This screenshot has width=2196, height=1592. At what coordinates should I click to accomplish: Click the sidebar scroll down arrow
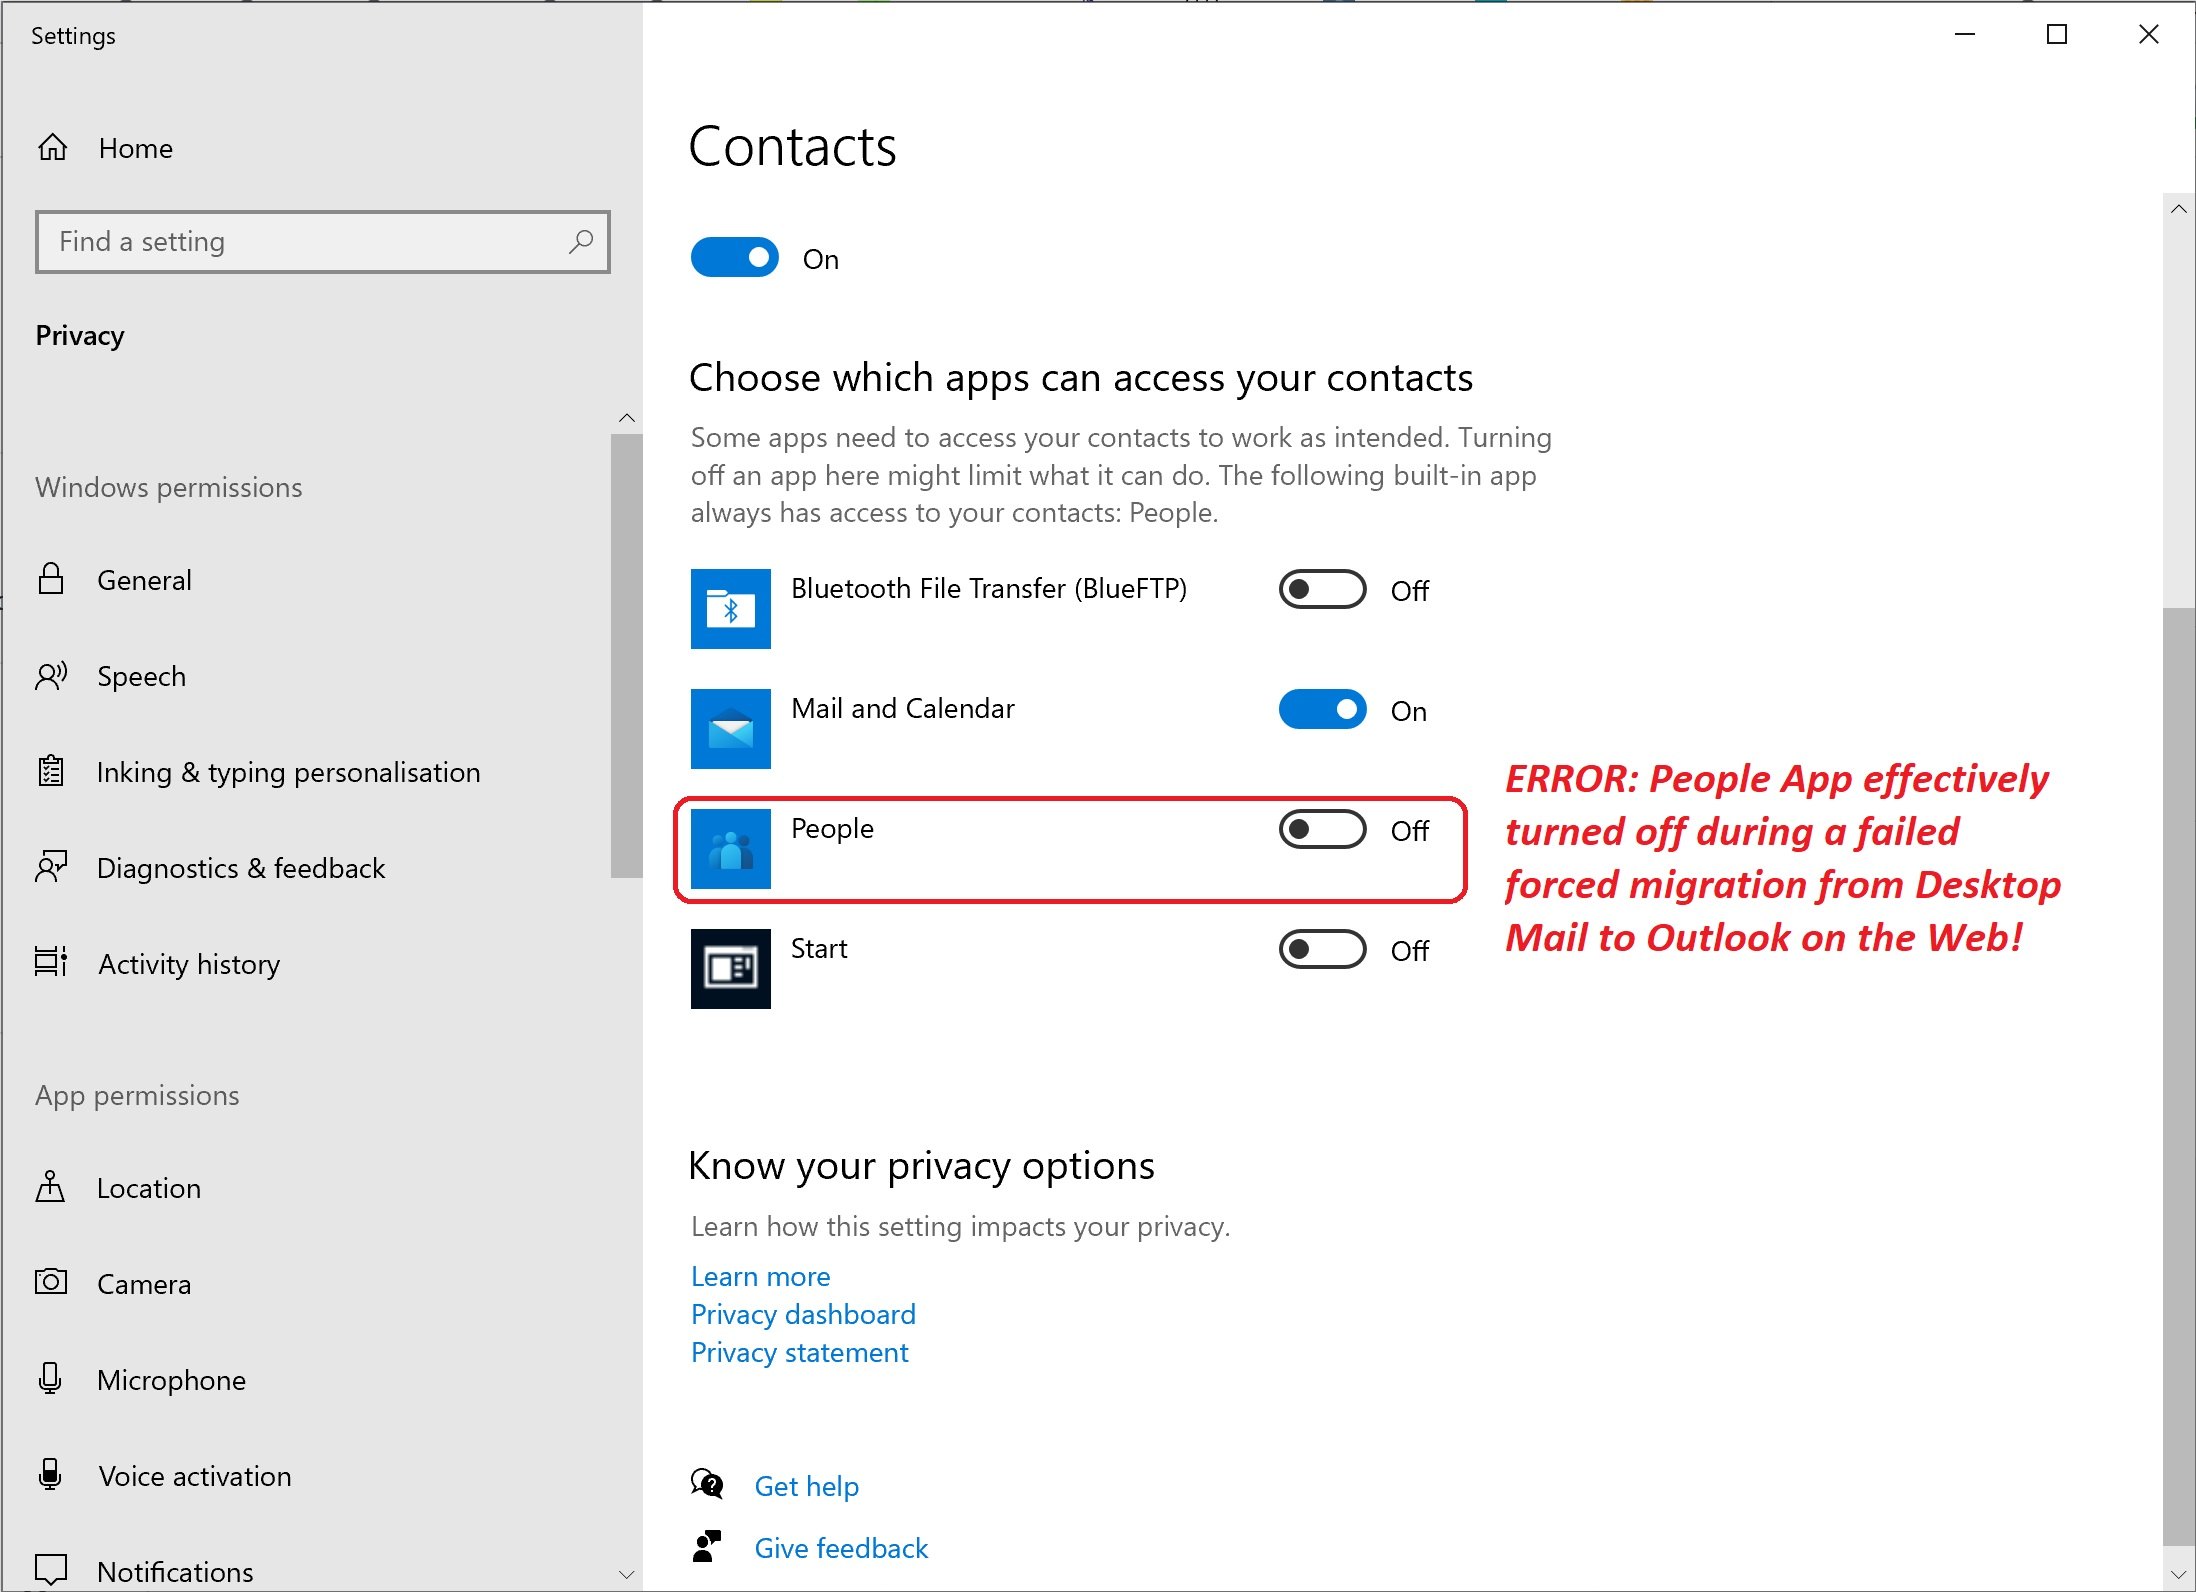[x=627, y=1574]
